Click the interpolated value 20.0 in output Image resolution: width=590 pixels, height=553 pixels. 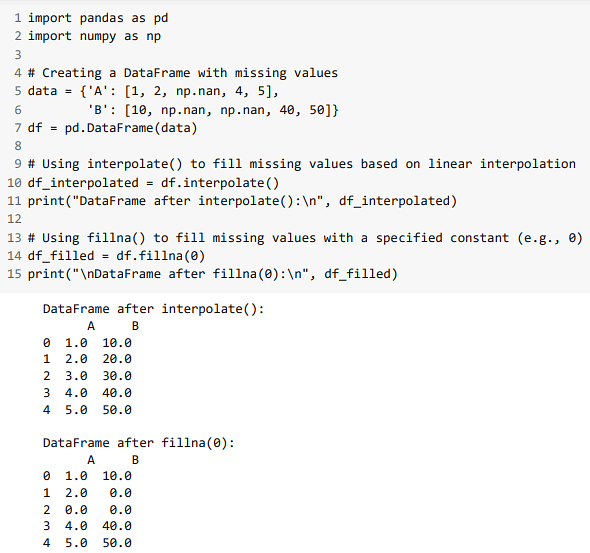click(x=117, y=359)
